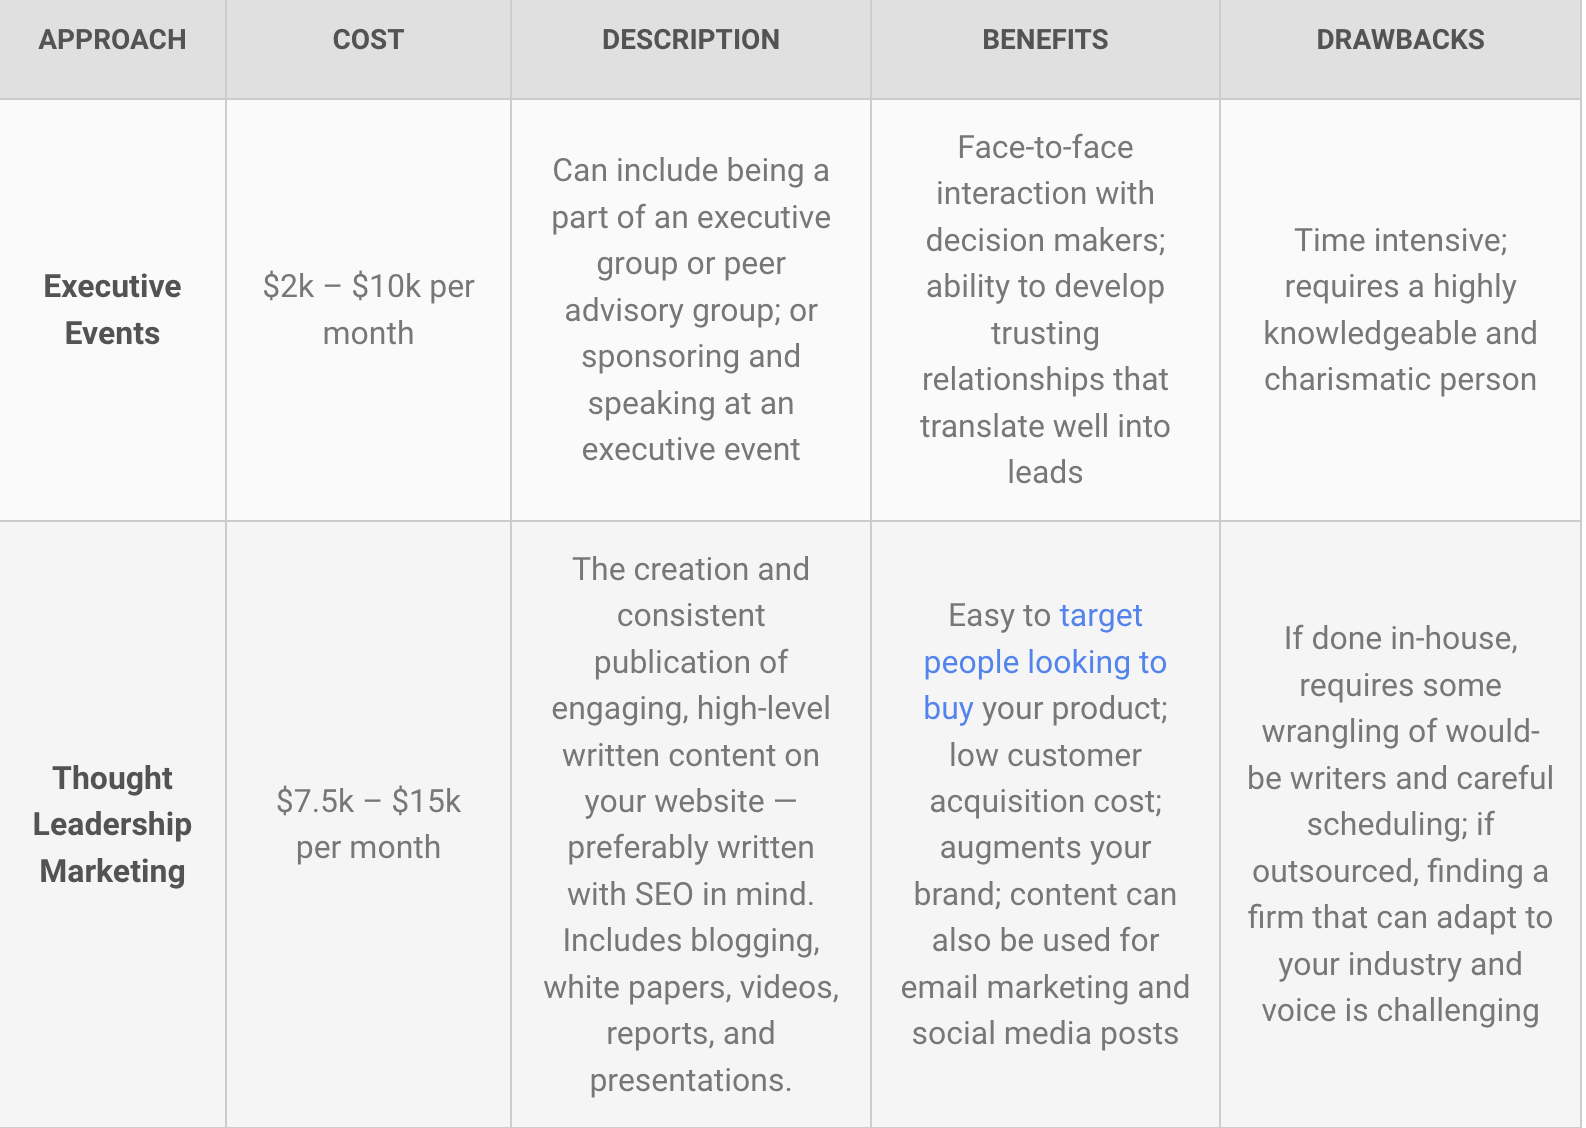Select the 'If done in-house' drawbacks text
Screen dimensions: 1586x1128
pyautogui.click(x=1400, y=824)
